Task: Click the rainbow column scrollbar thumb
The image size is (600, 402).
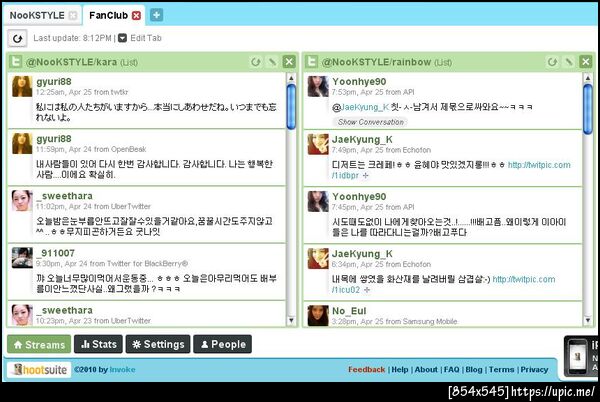Action: (588, 109)
